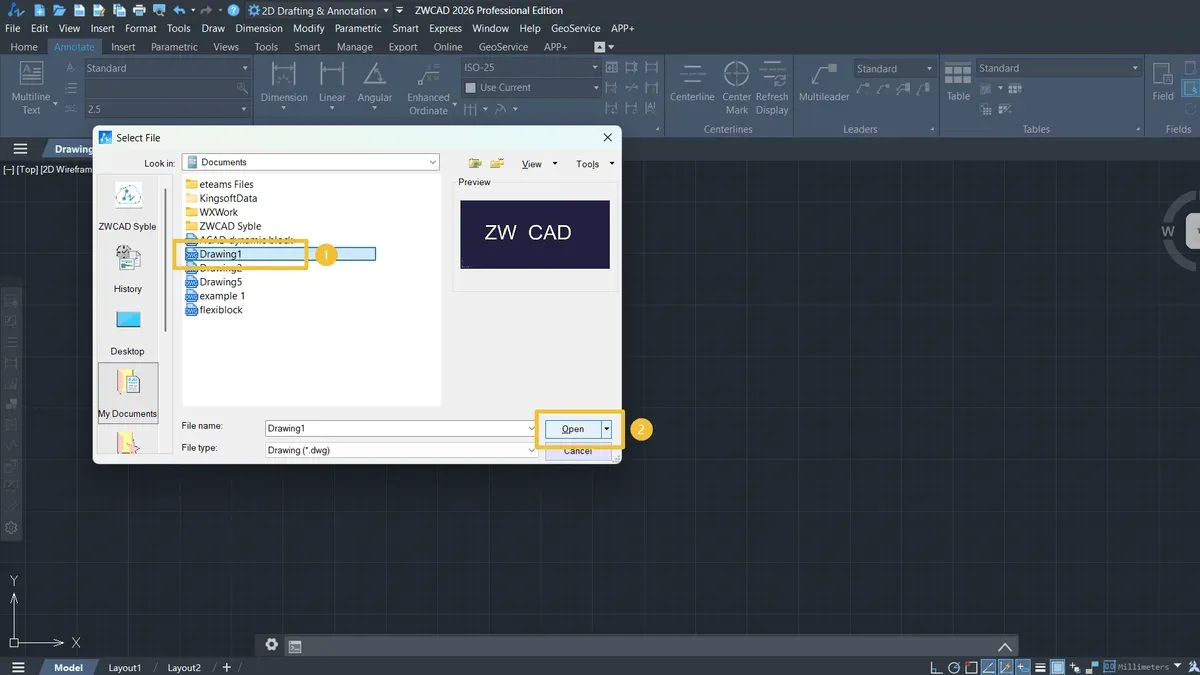Screen dimensions: 1200x675
Task: Open the eteams Files folder
Action: tap(220, 184)
